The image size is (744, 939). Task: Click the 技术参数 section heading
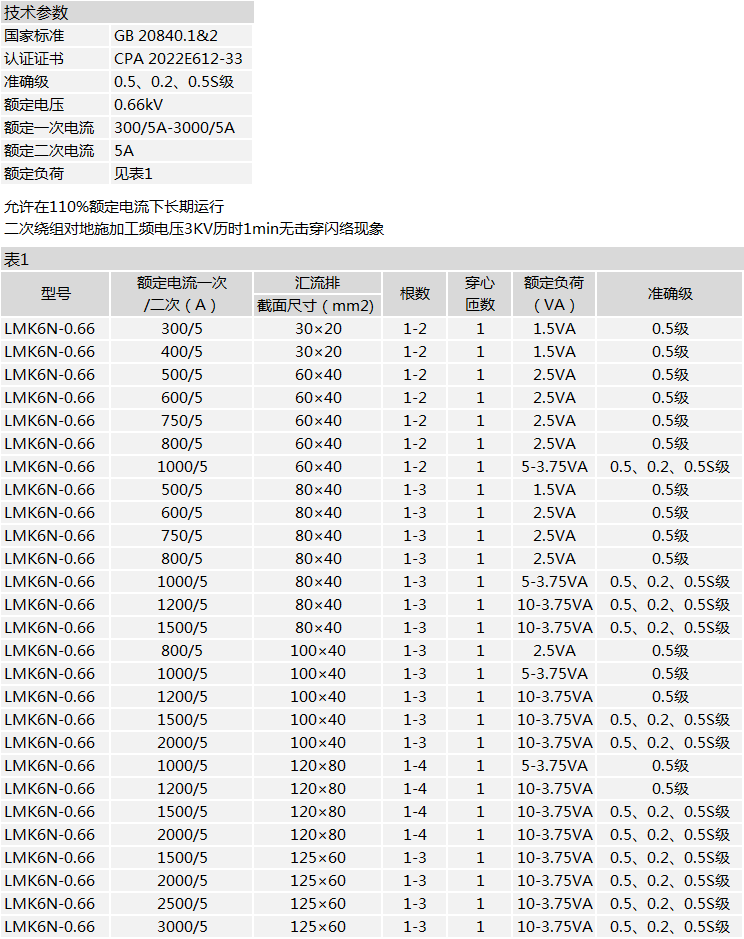tap(37, 13)
